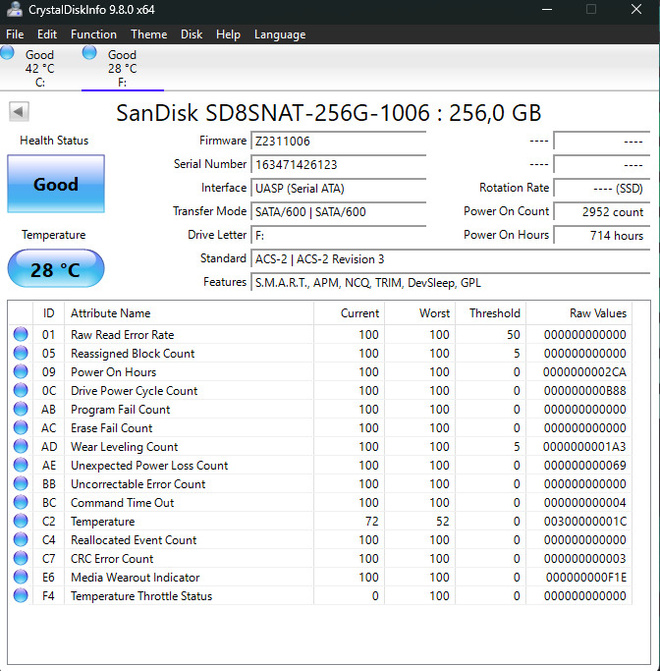Screen dimensions: 660x671
Task: Click raw value 00300000001C
Action: pos(585,521)
